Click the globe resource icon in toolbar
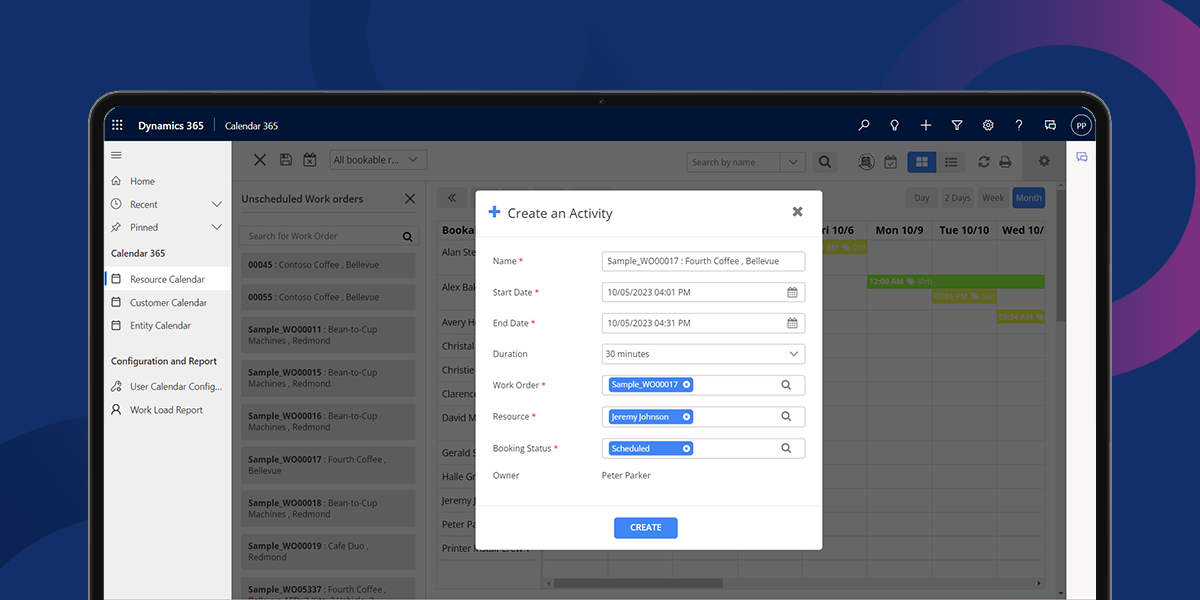This screenshot has height=600, width=1200. [x=866, y=162]
